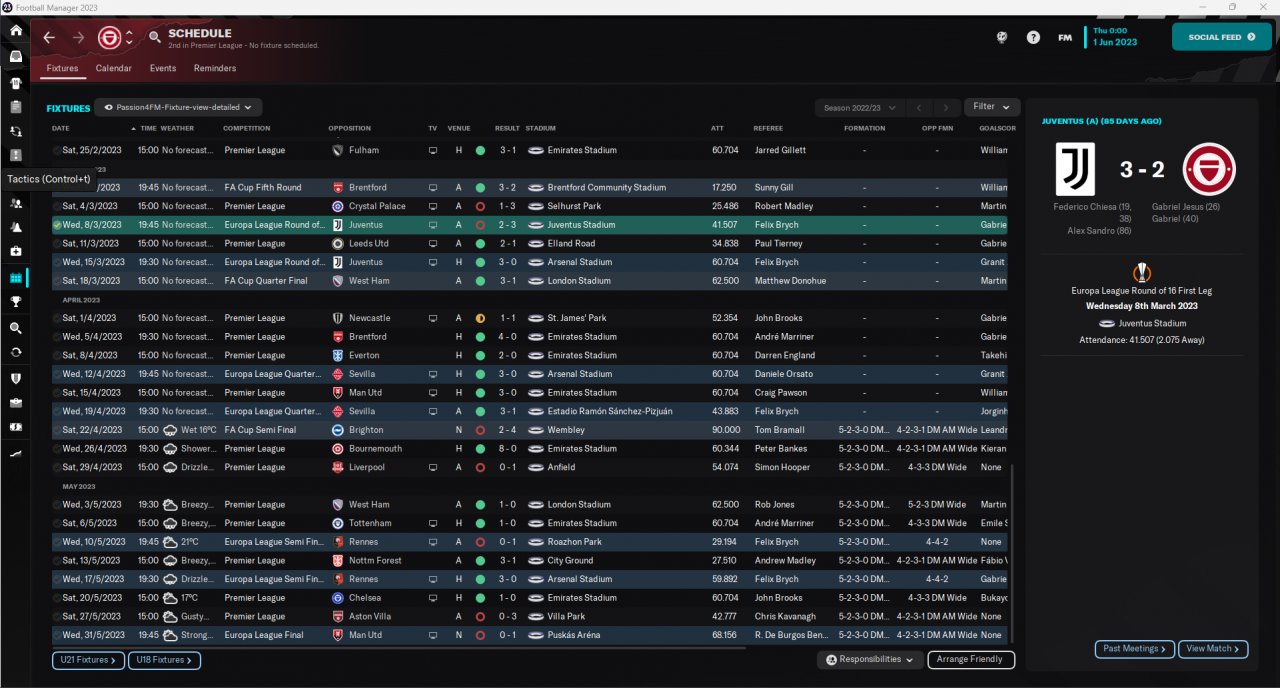Image resolution: width=1280 pixels, height=688 pixels.
Task: Open the Filter dropdown
Action: (992, 106)
